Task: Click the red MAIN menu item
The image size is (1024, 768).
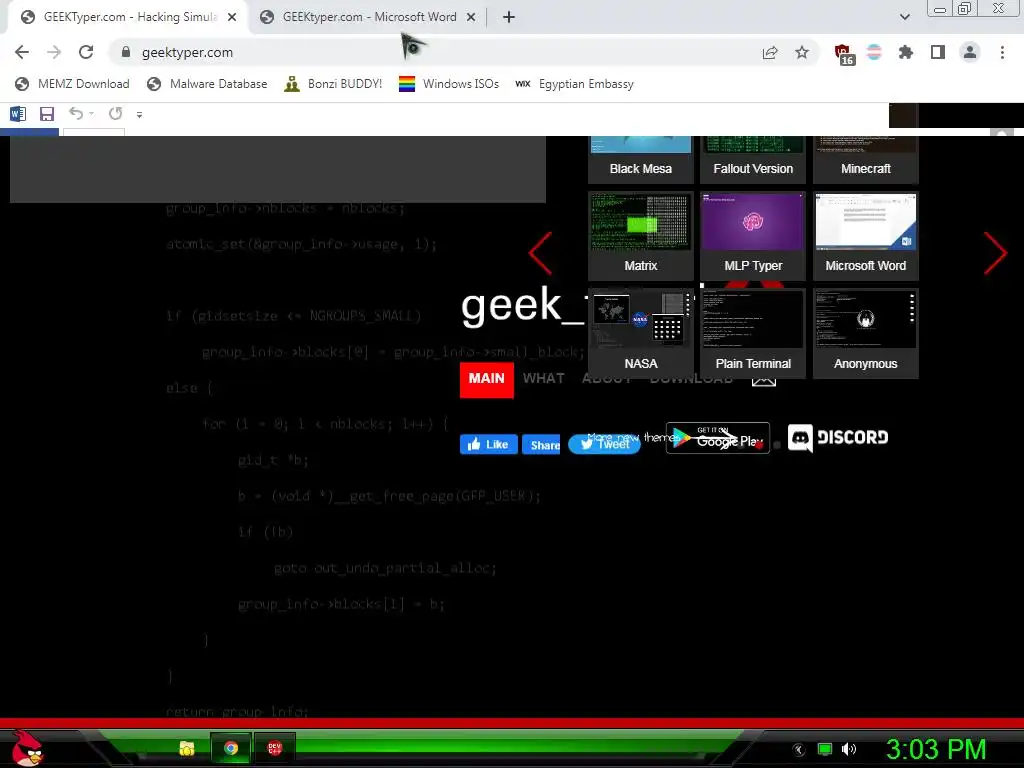Action: 487,379
